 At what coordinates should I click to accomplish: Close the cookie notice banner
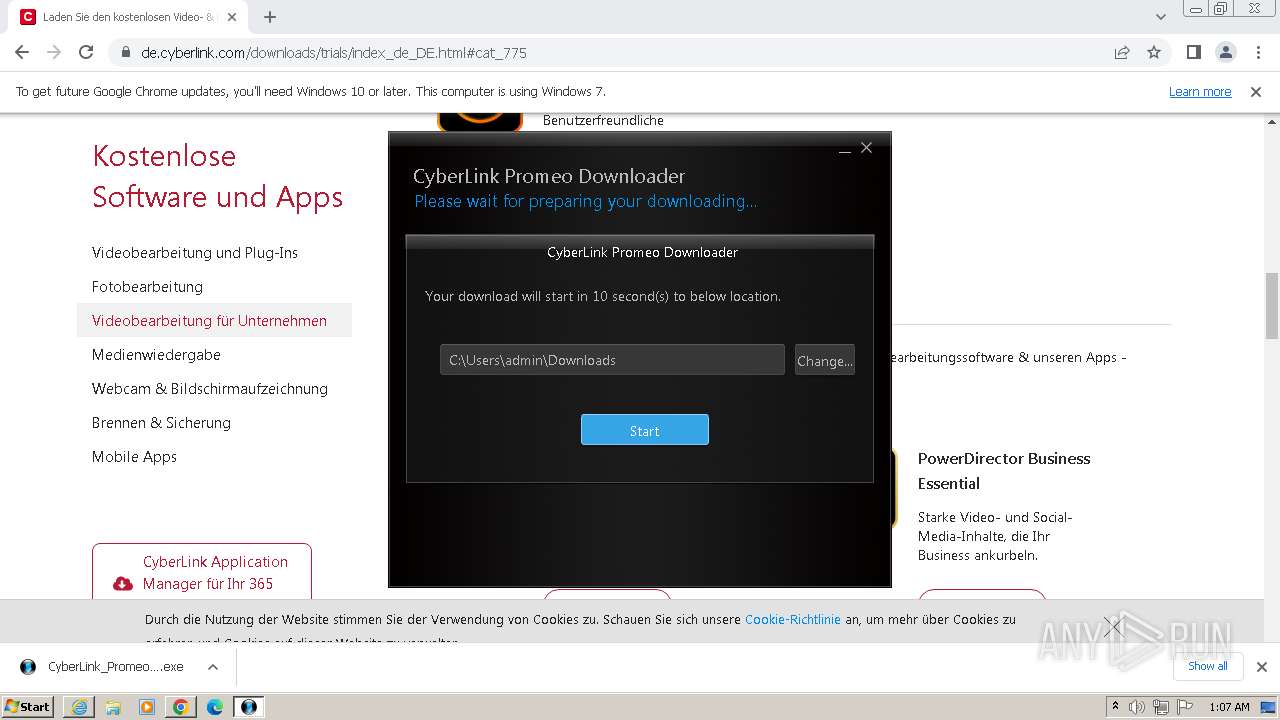1114,628
